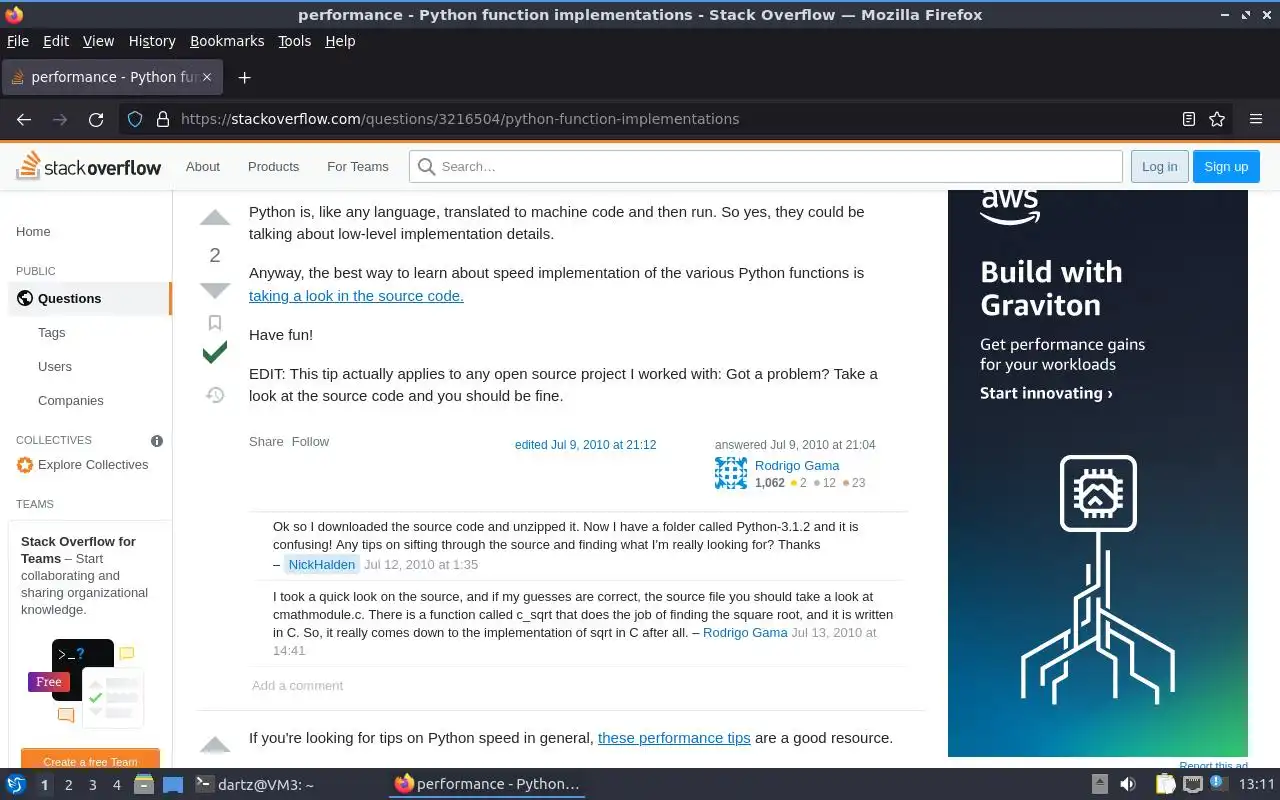
Task: Click the tray notification icon with blue badge
Action: point(1219,784)
